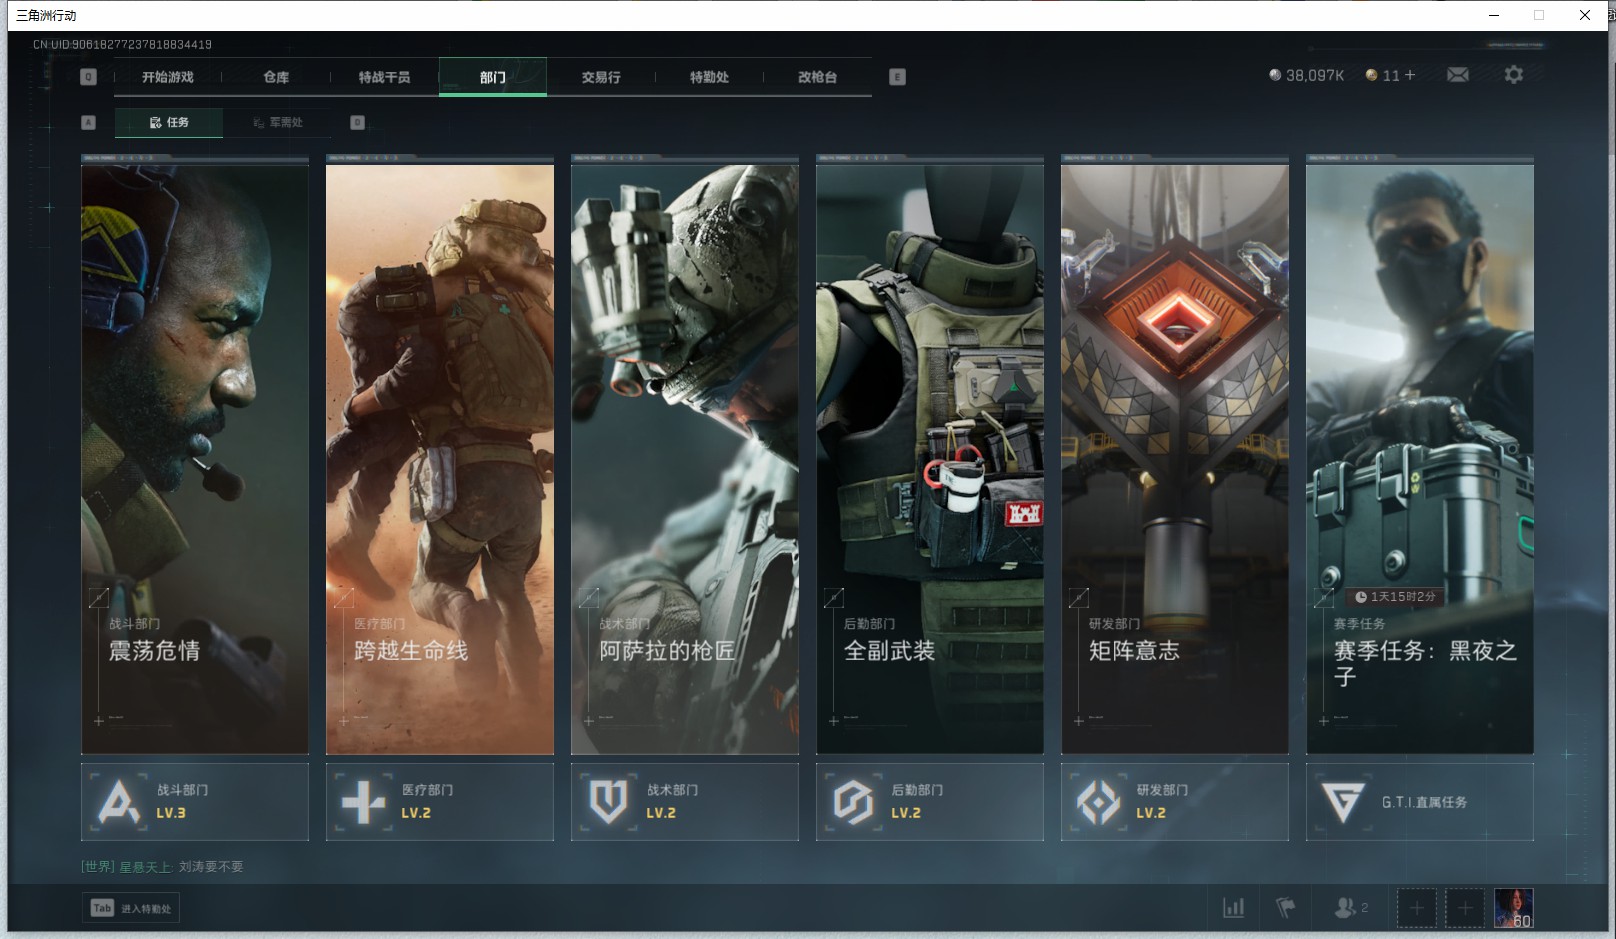This screenshot has height=939, width=1616.
Task: Select the 改枪台 tab
Action: click(817, 77)
